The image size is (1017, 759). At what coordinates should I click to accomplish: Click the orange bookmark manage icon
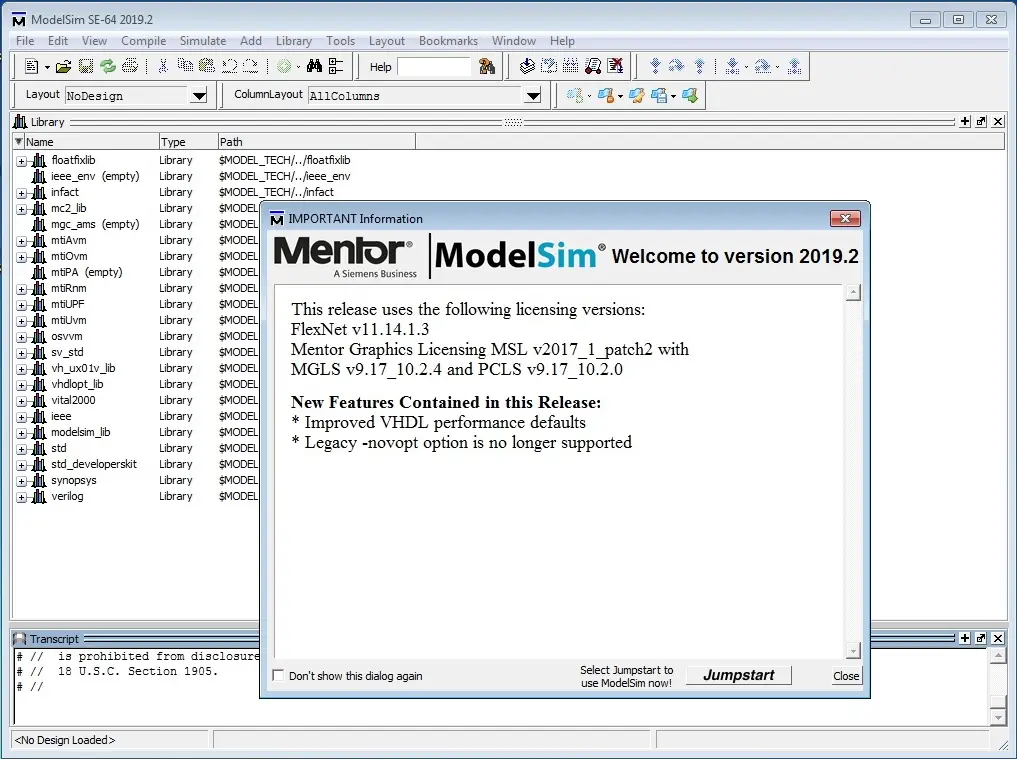coord(606,96)
